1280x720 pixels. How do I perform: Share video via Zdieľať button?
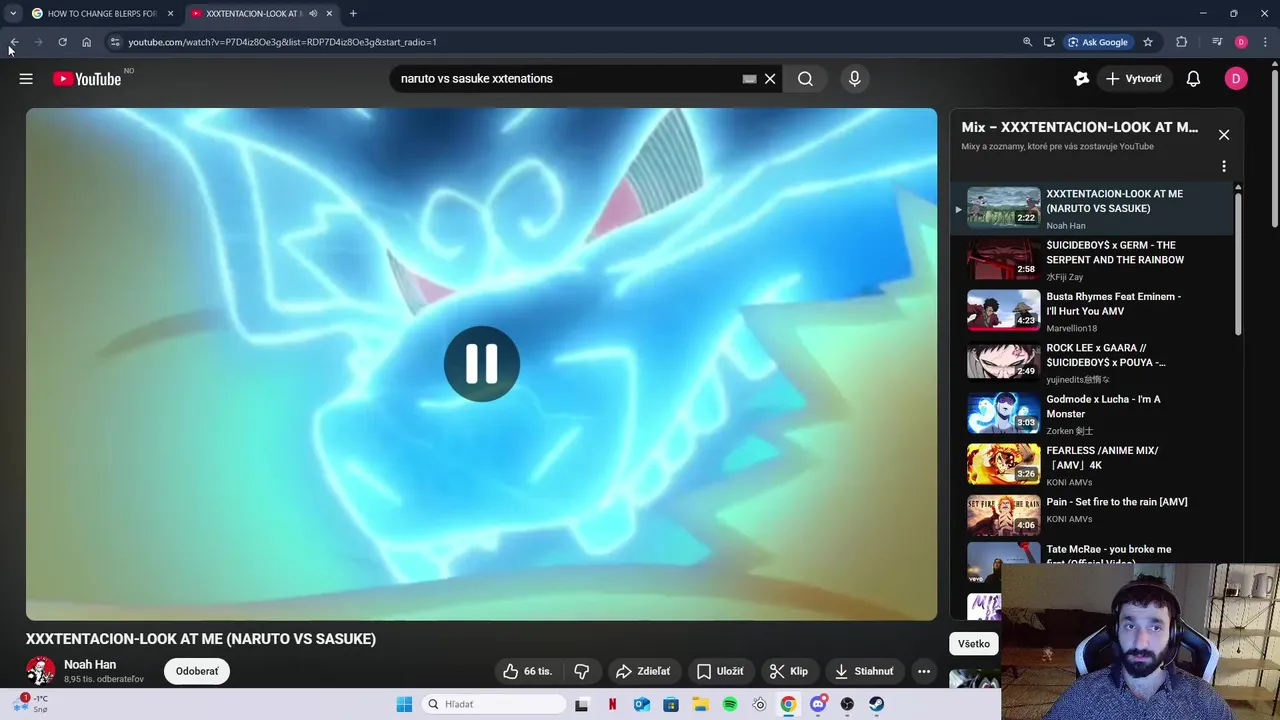point(642,671)
